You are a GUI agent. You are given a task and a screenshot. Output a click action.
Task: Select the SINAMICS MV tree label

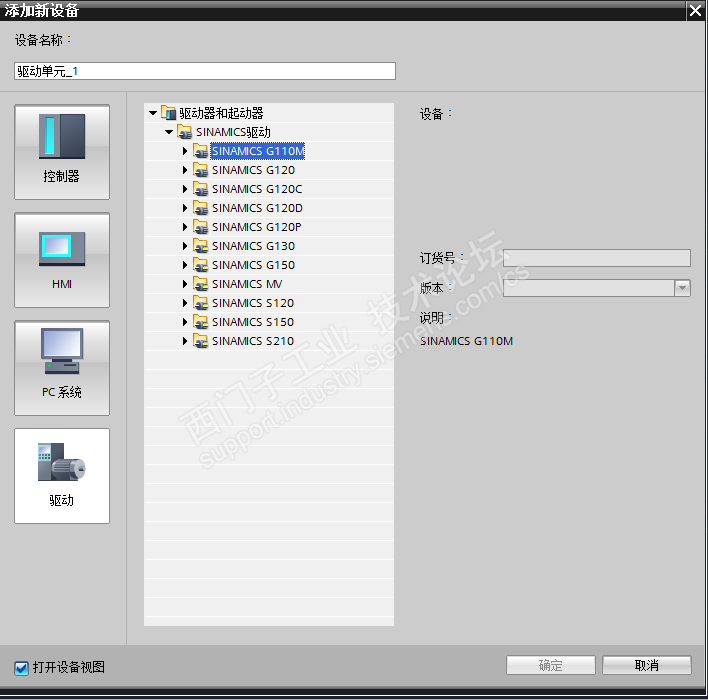[247, 284]
